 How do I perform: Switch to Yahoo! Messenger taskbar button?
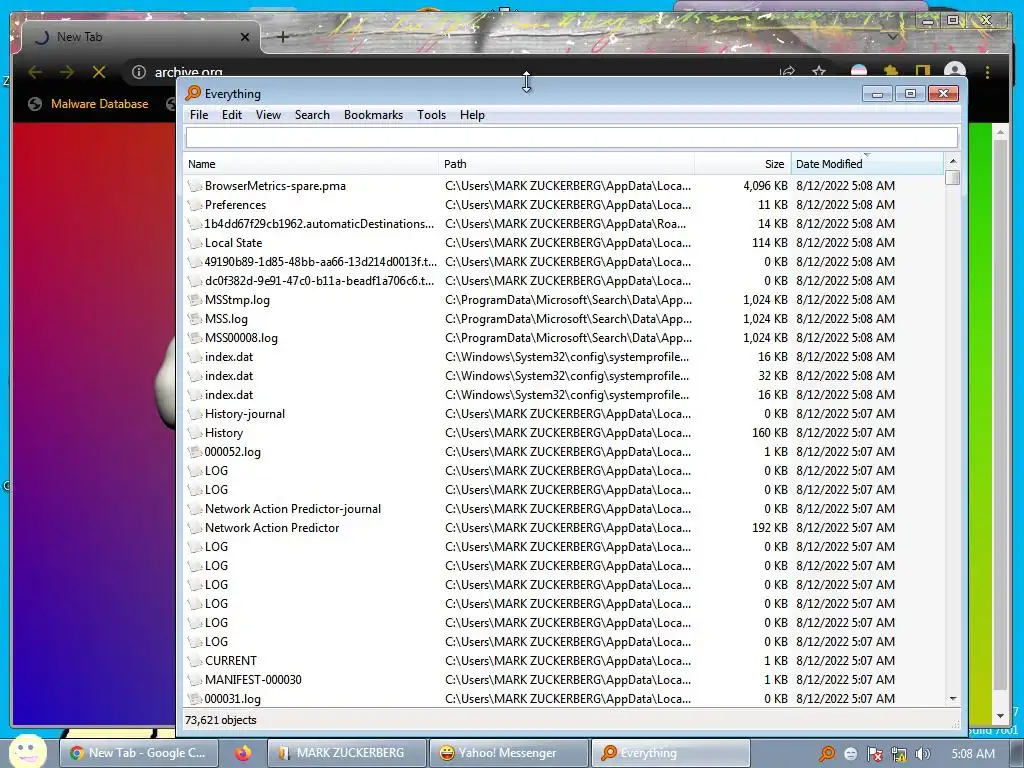coord(509,753)
